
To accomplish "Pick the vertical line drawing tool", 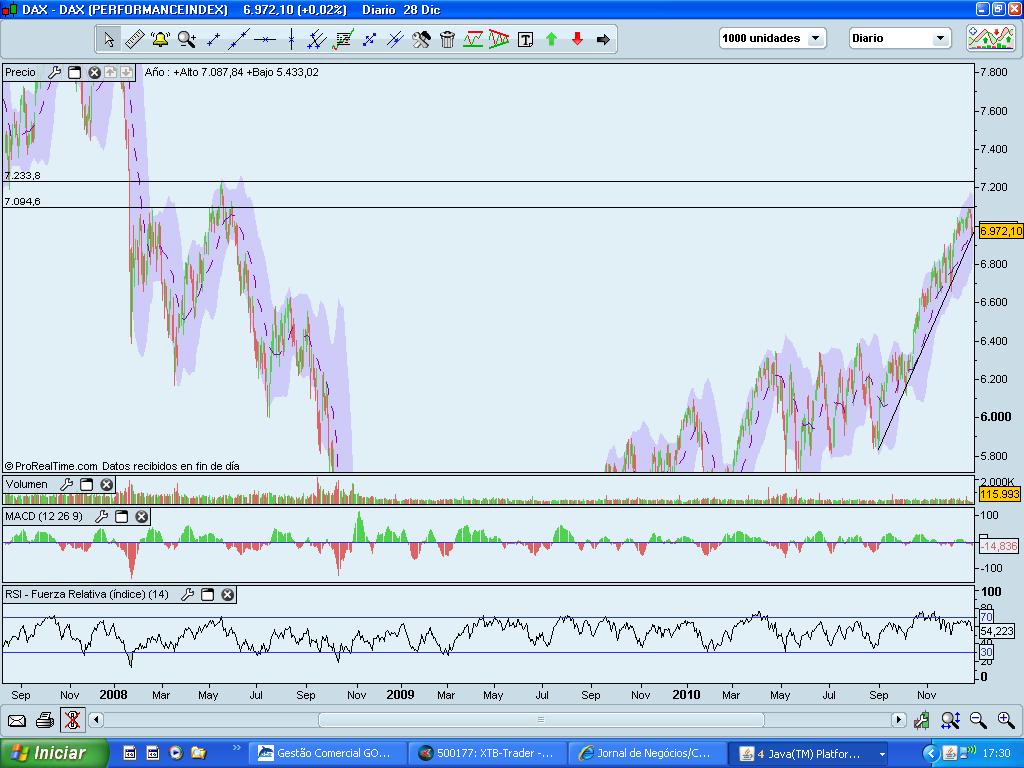I will point(291,39).
